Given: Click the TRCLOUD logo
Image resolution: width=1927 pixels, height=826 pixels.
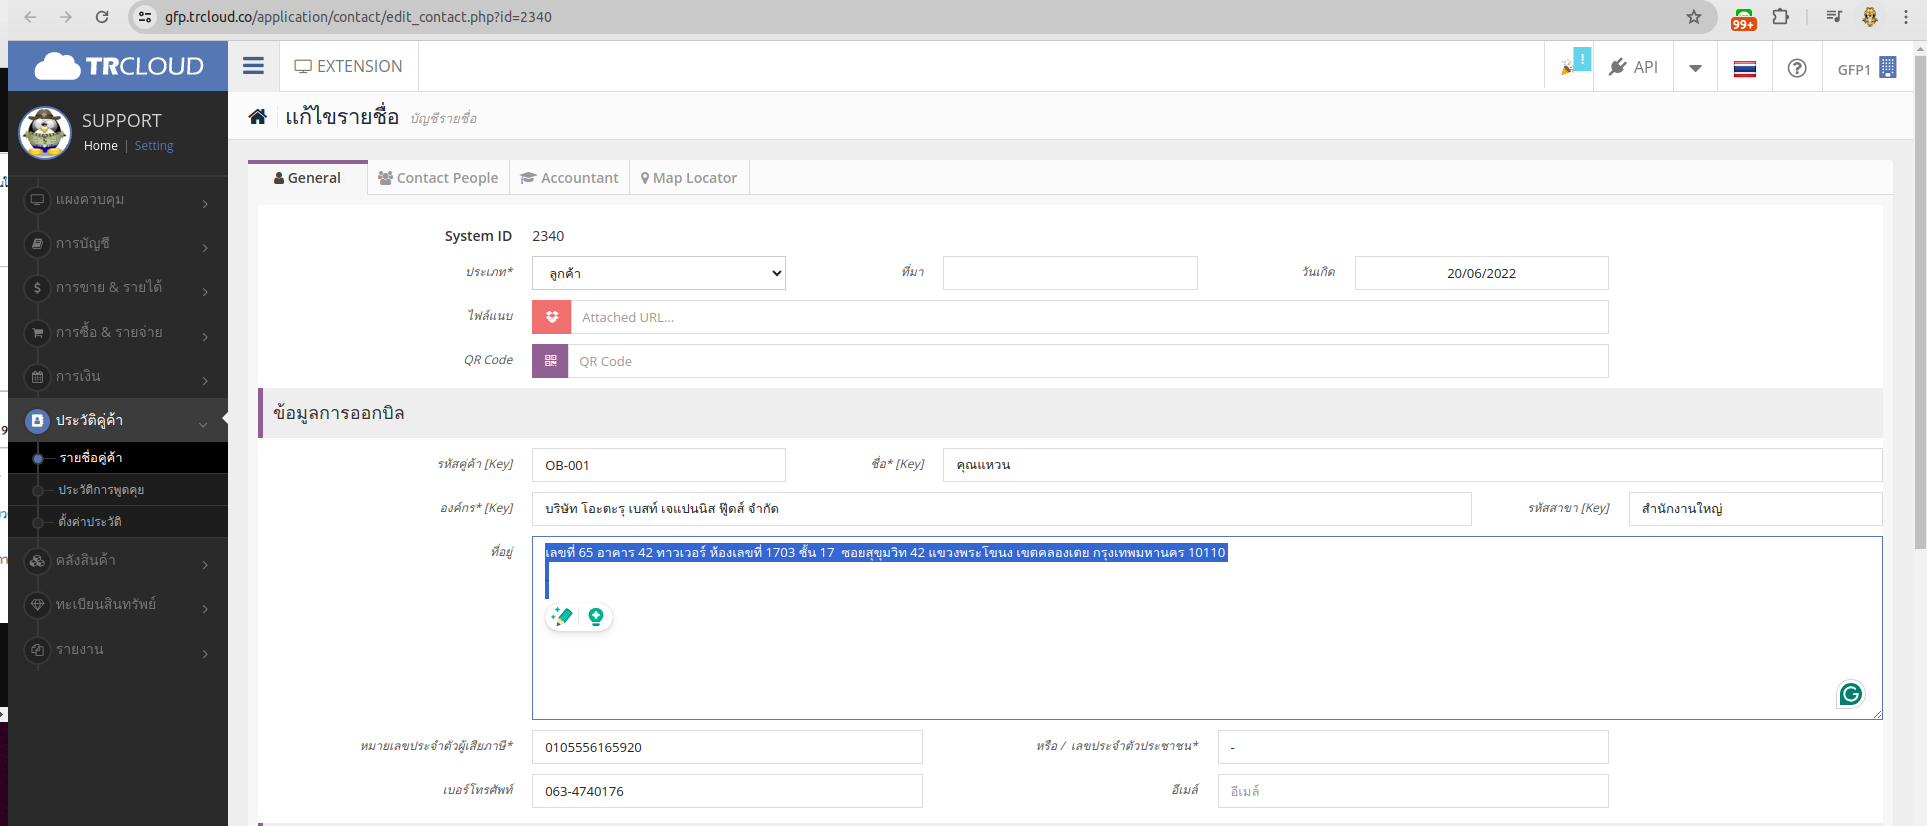Looking at the screenshot, I should click(119, 66).
